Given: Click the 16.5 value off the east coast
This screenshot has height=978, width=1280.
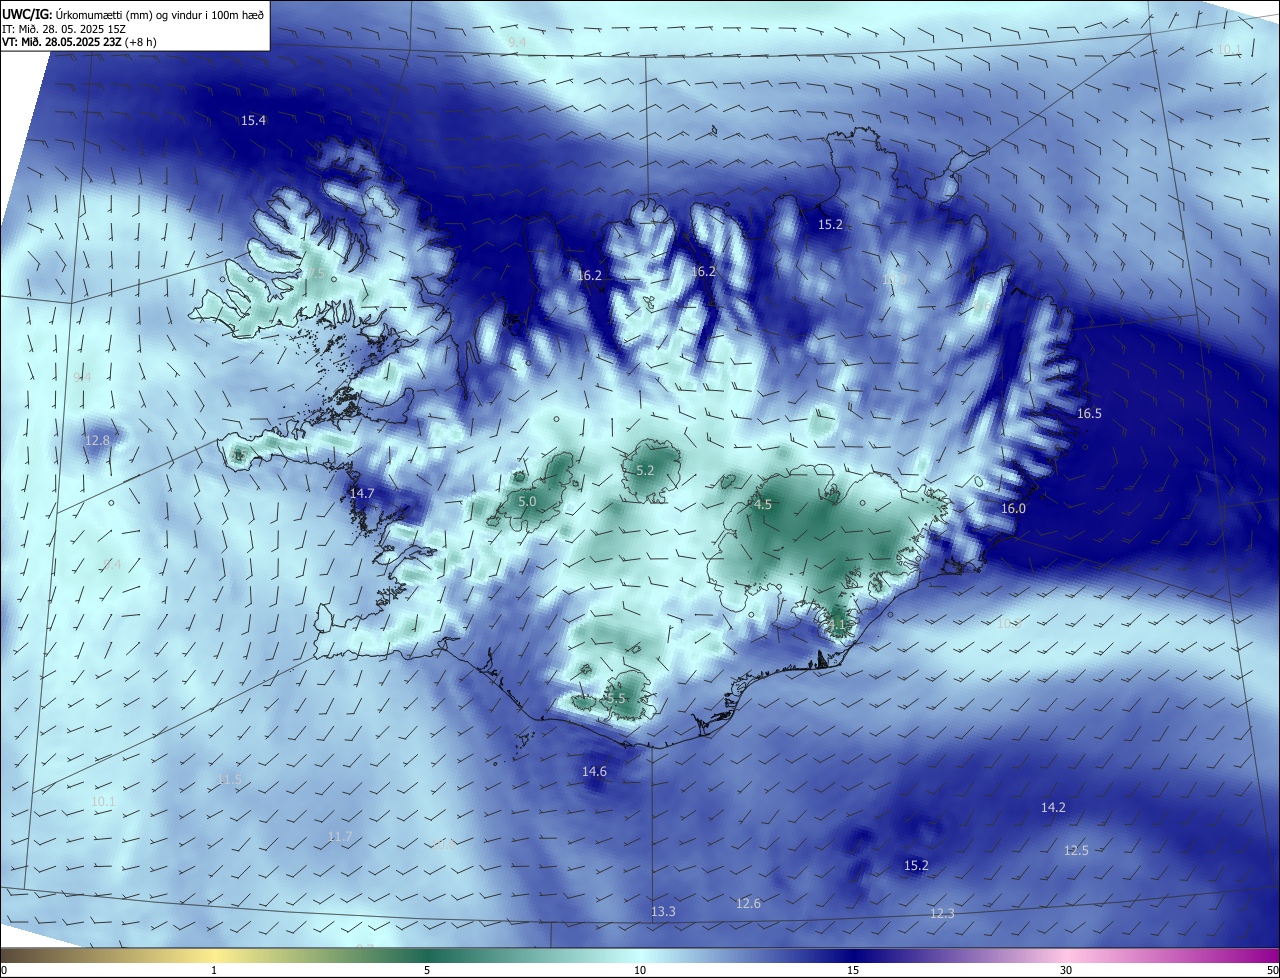Looking at the screenshot, I should pos(1089,413).
